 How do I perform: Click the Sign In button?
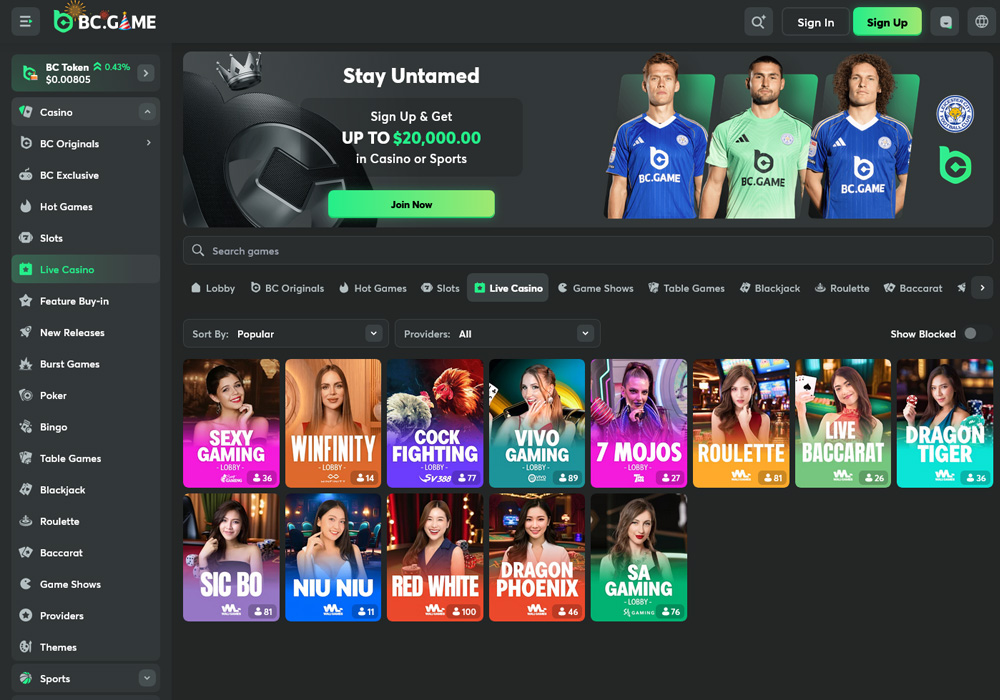[816, 22]
